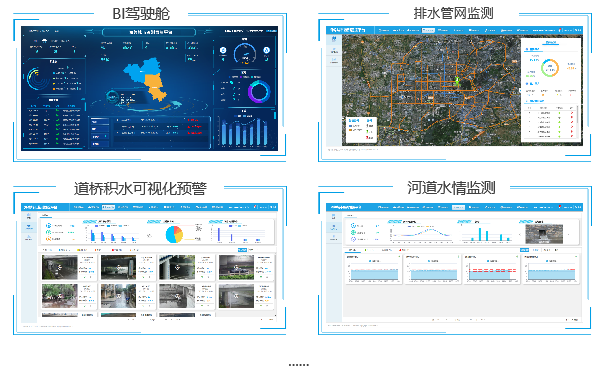Open the first camera thumbnail in bridge waterlogging grid
The height and width of the screenshot is (375, 605).
pyautogui.click(x=60, y=267)
